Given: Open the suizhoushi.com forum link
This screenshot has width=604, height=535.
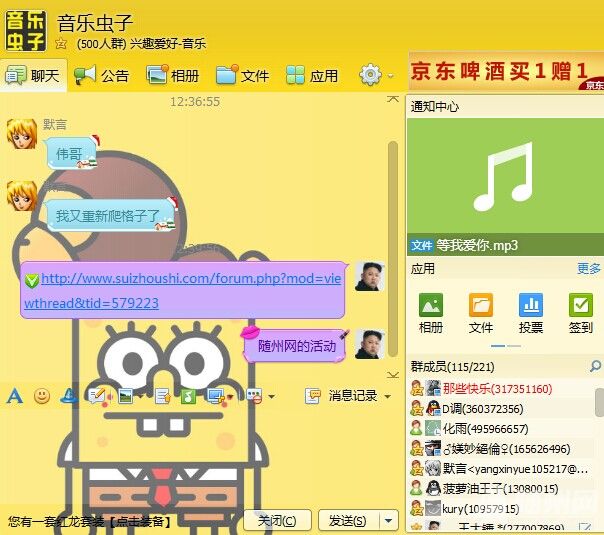Looking at the screenshot, I should (x=183, y=290).
